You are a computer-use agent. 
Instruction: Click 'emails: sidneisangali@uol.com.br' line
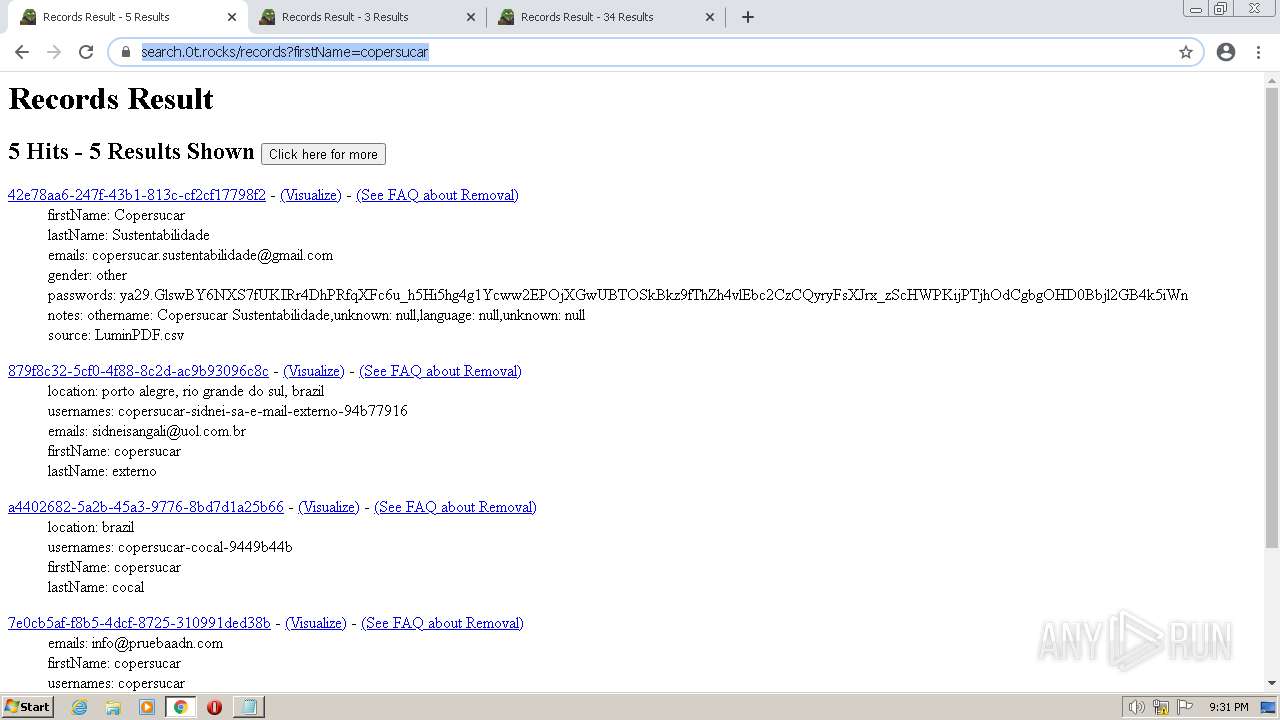coord(147,431)
